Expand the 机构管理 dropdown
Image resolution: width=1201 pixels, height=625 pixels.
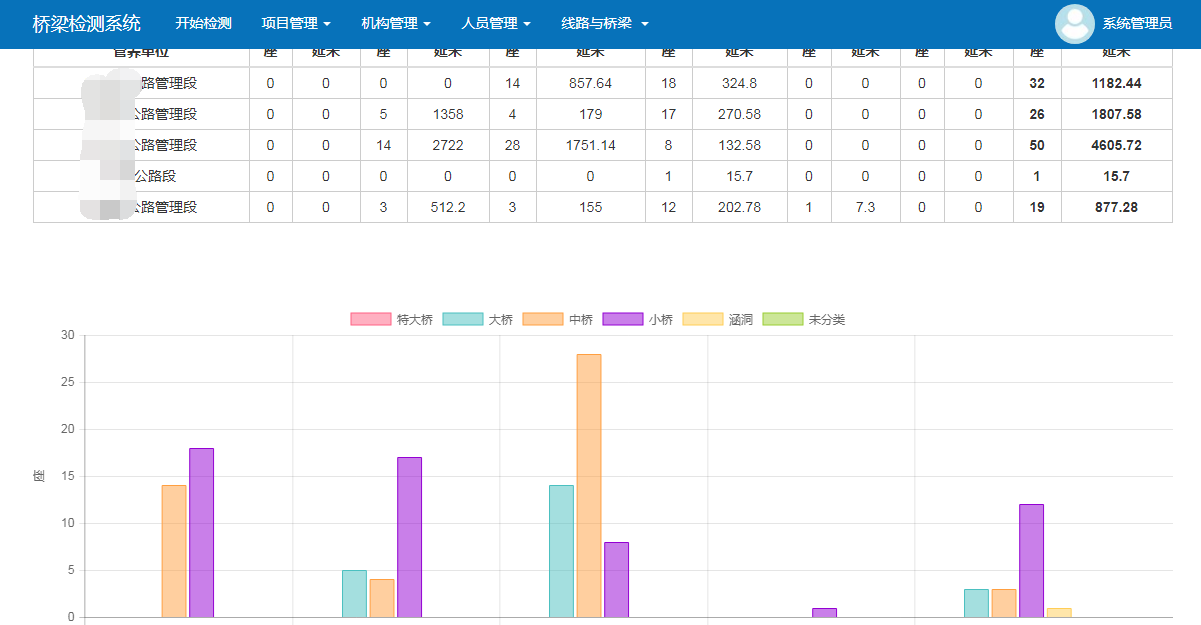[396, 23]
